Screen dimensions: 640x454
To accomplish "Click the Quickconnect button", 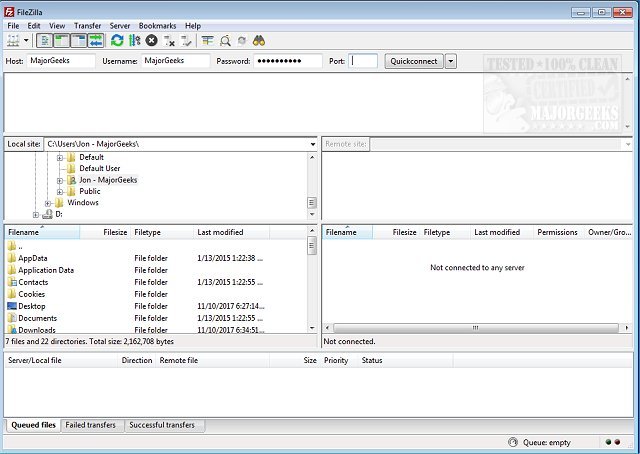I will pyautogui.click(x=413, y=61).
